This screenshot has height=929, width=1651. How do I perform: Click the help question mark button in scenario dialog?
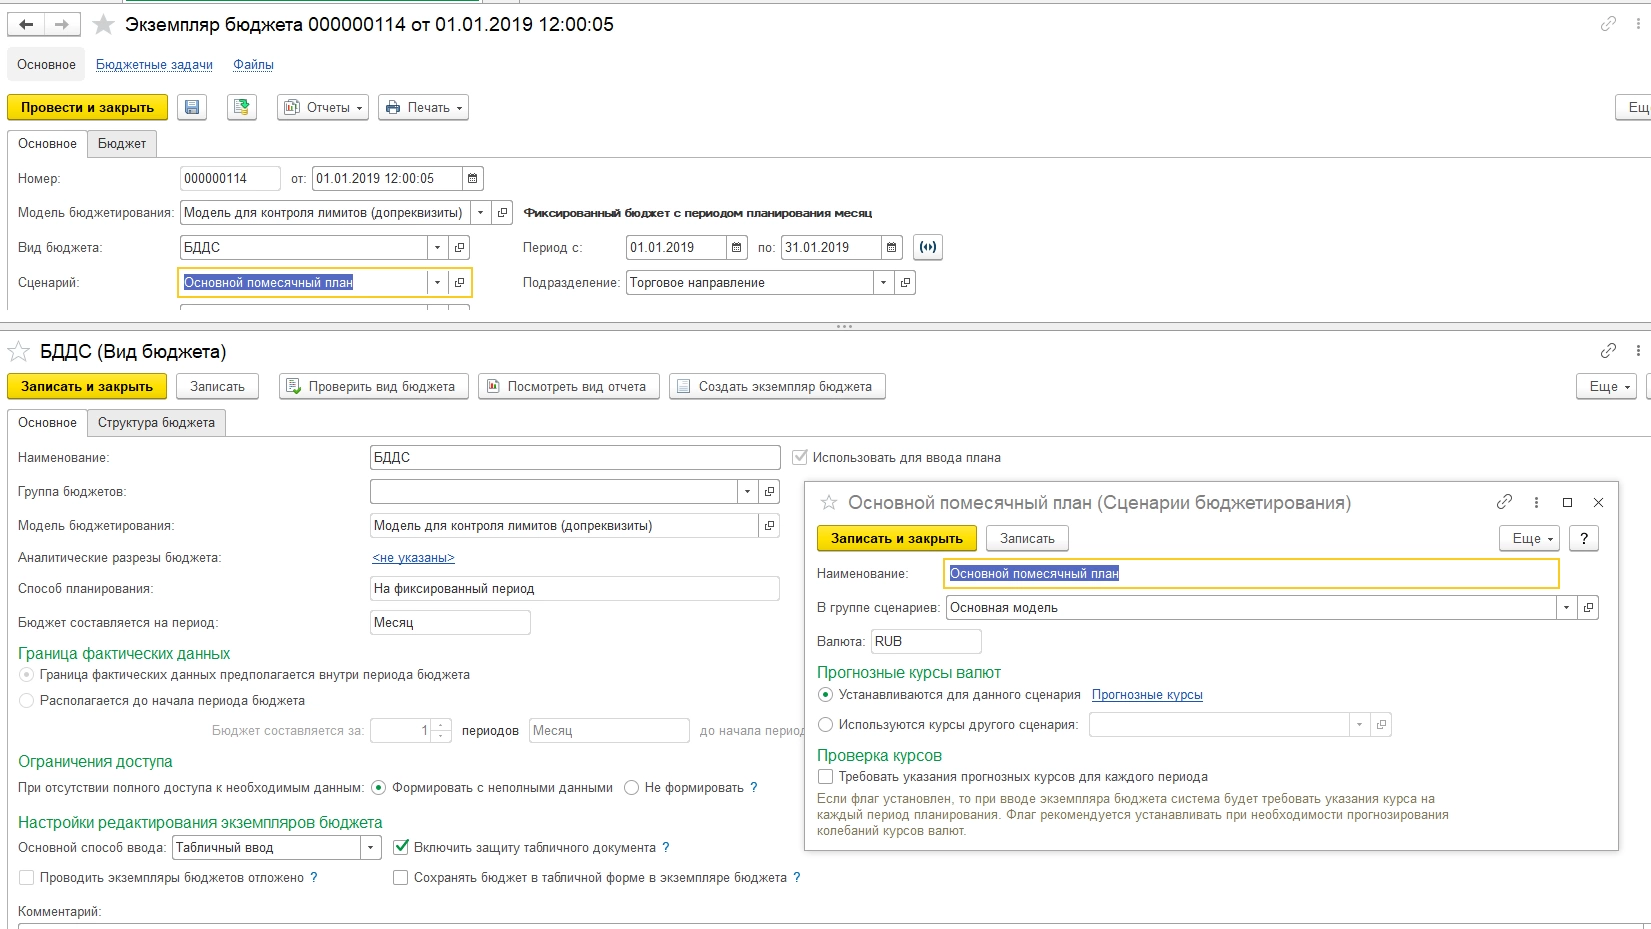1583,538
